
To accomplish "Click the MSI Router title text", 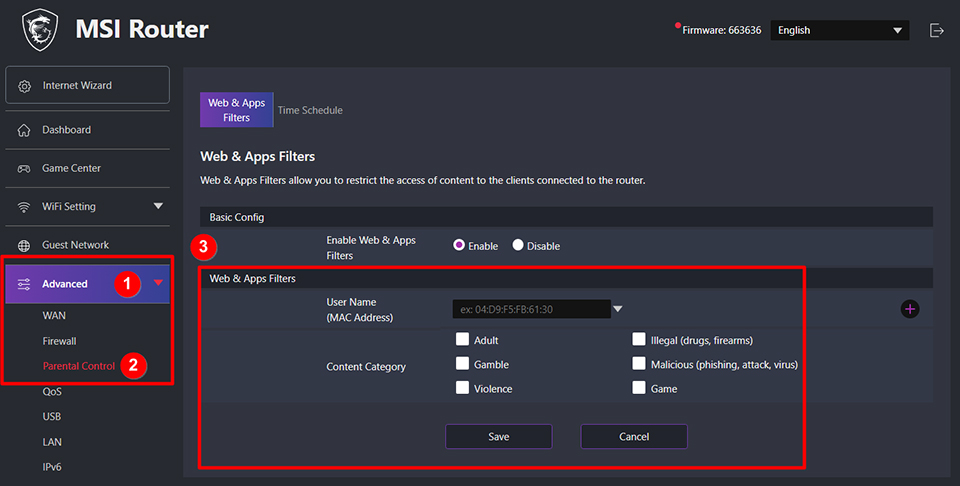I will [142, 29].
